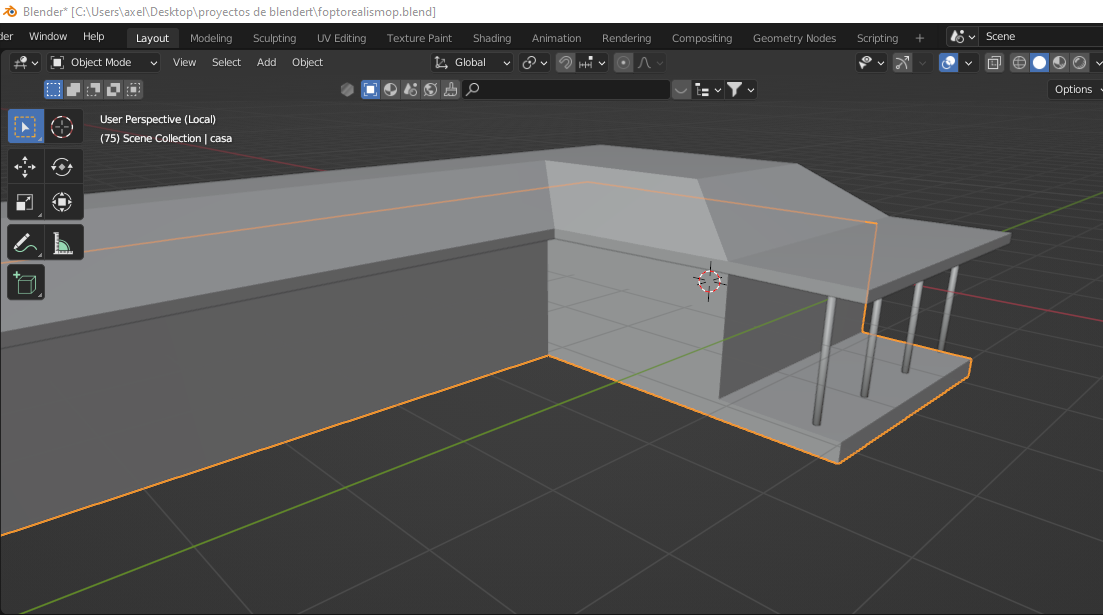Click the curved-line icon right of the search field
The image size is (1103, 615).
pos(681,89)
